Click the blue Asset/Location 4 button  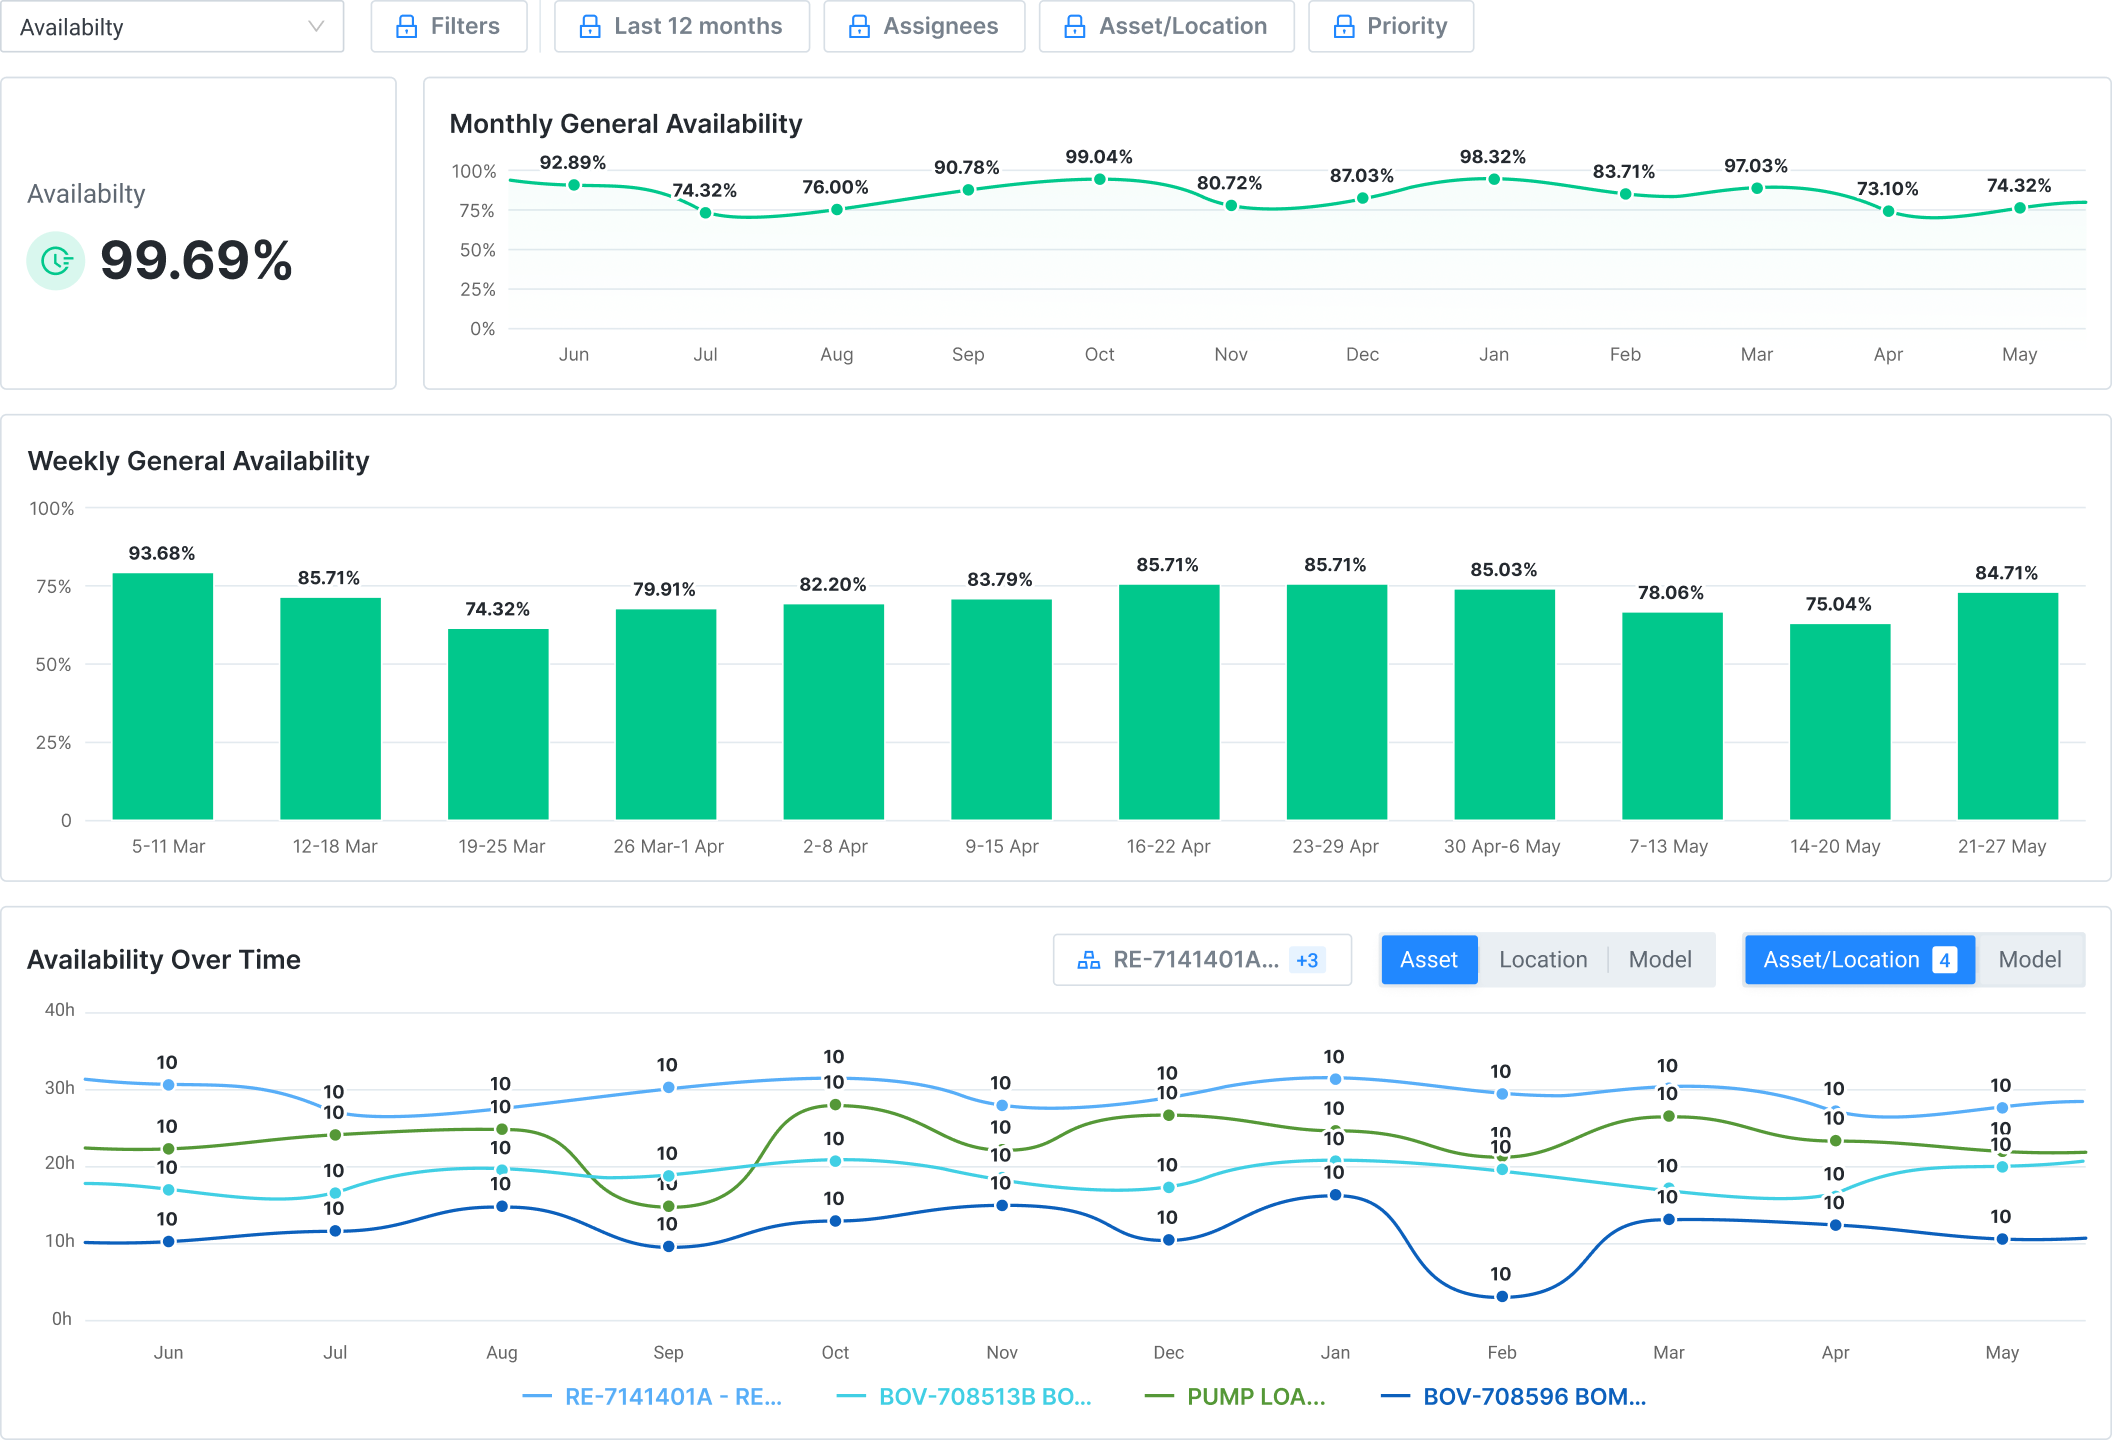click(x=1859, y=960)
